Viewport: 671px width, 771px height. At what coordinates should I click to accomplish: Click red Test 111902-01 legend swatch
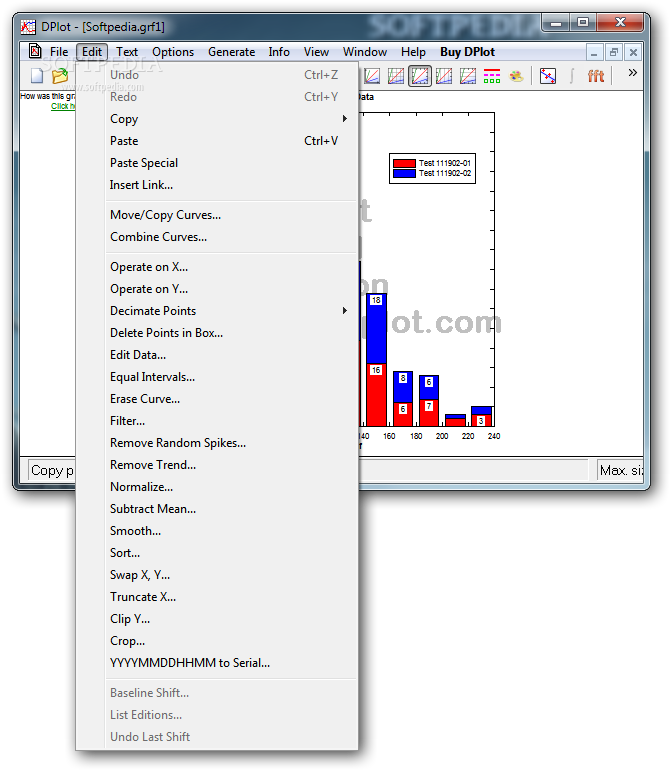[404, 163]
